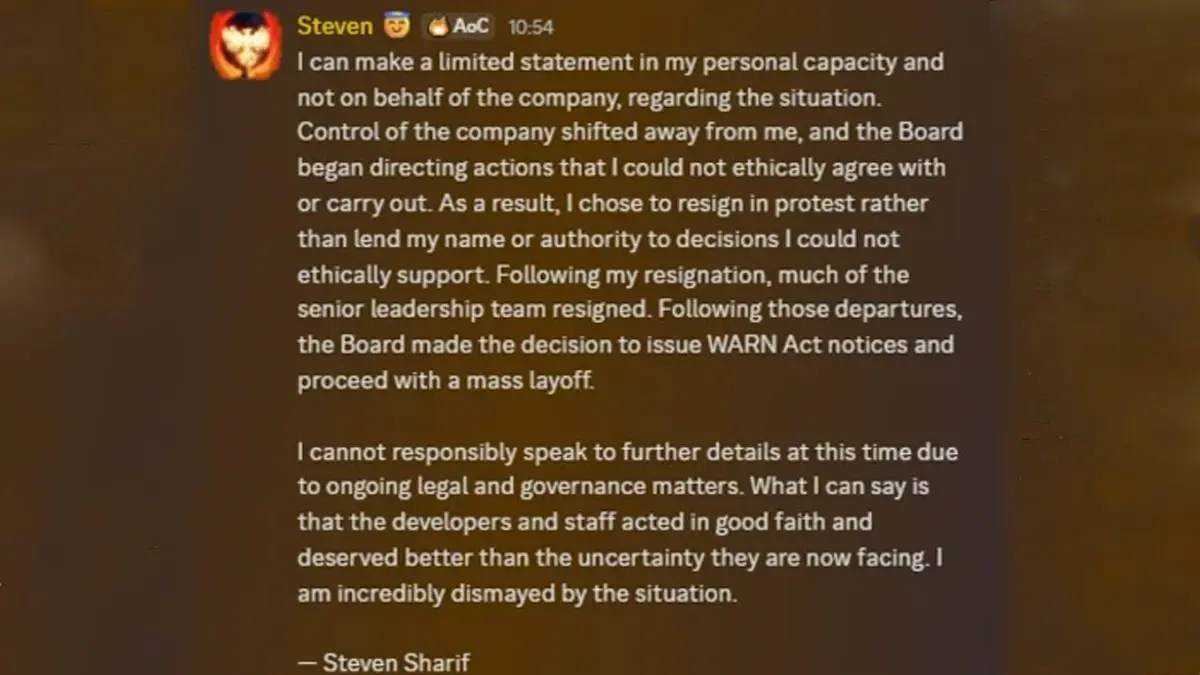Click the signature line Steven Sharif
Screen dimensions: 1200x675
395,661
